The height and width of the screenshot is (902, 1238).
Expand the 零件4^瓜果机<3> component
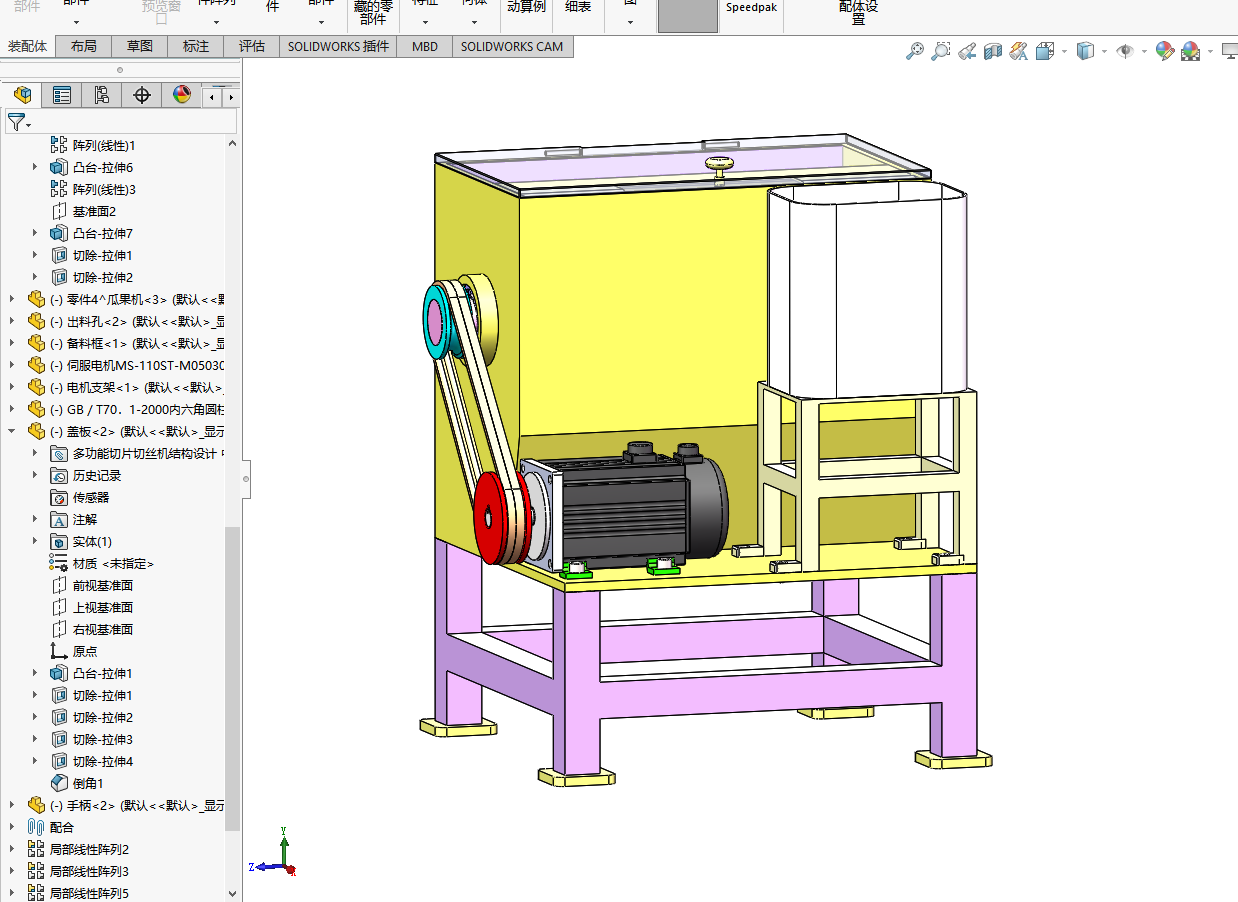pos(12,299)
